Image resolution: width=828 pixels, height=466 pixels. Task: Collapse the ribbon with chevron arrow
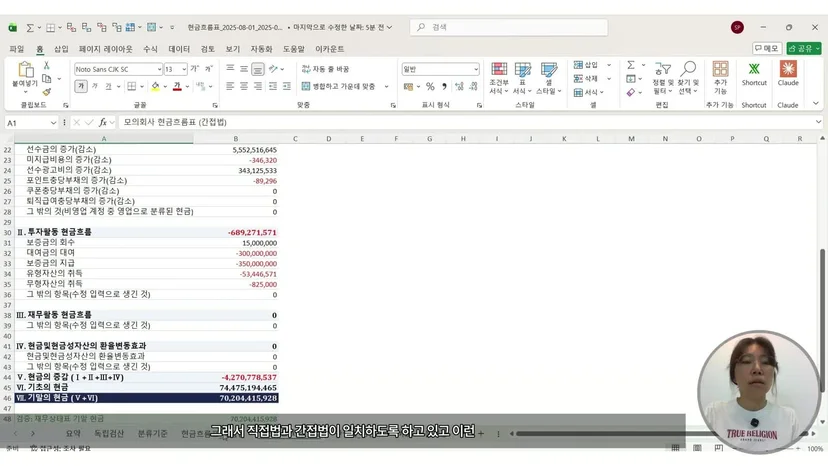point(816,104)
